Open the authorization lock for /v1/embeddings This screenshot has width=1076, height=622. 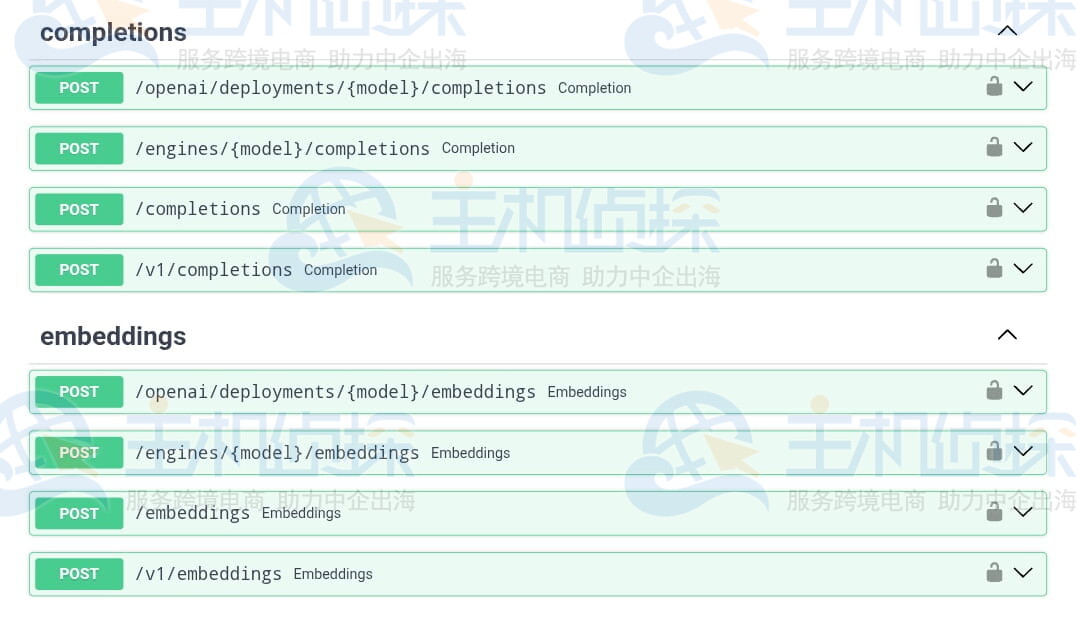pos(994,573)
